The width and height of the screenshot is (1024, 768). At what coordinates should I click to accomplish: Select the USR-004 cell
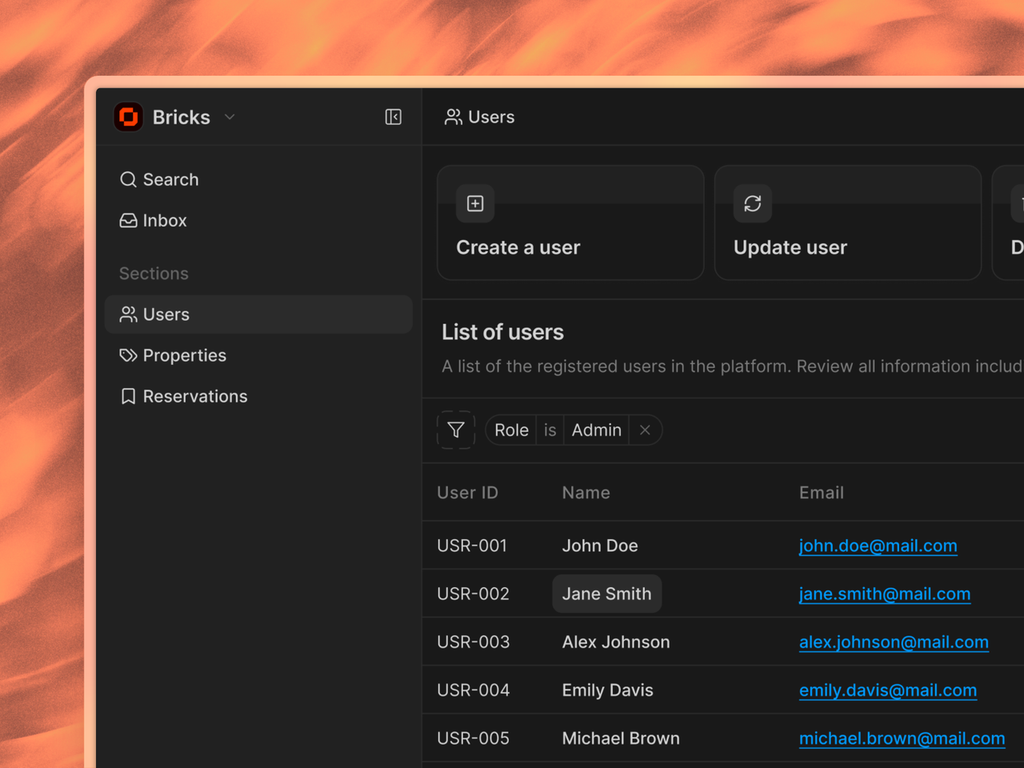473,691
